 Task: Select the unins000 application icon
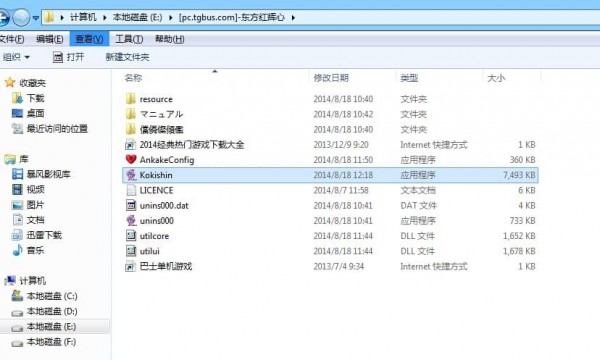(x=130, y=220)
